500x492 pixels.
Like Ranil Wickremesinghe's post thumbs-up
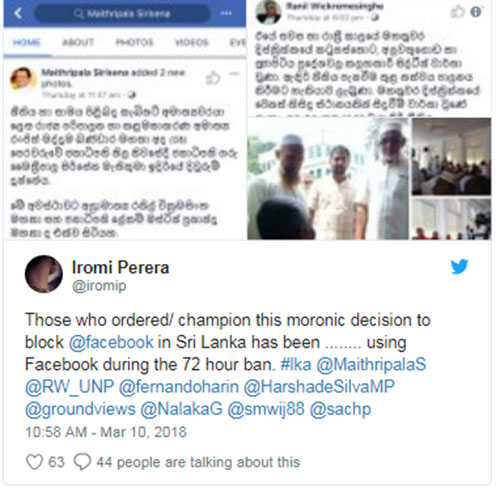tap(457, 12)
